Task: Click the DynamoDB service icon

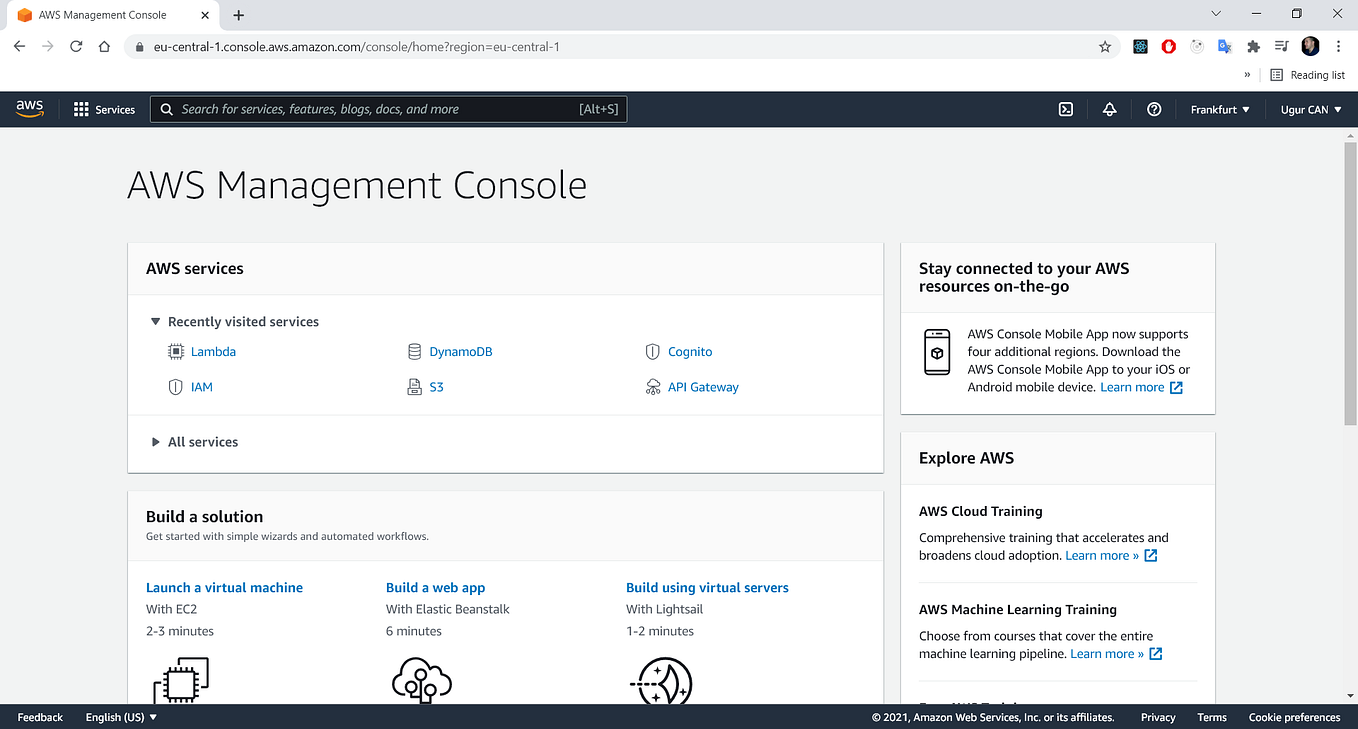Action: [x=414, y=351]
